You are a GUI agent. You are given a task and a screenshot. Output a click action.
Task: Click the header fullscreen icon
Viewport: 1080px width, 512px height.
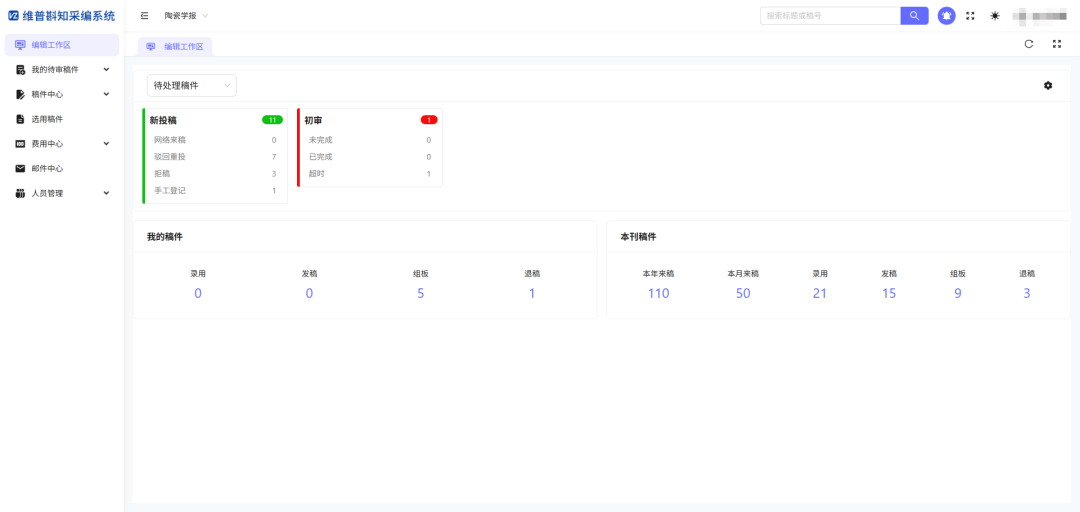[970, 15]
